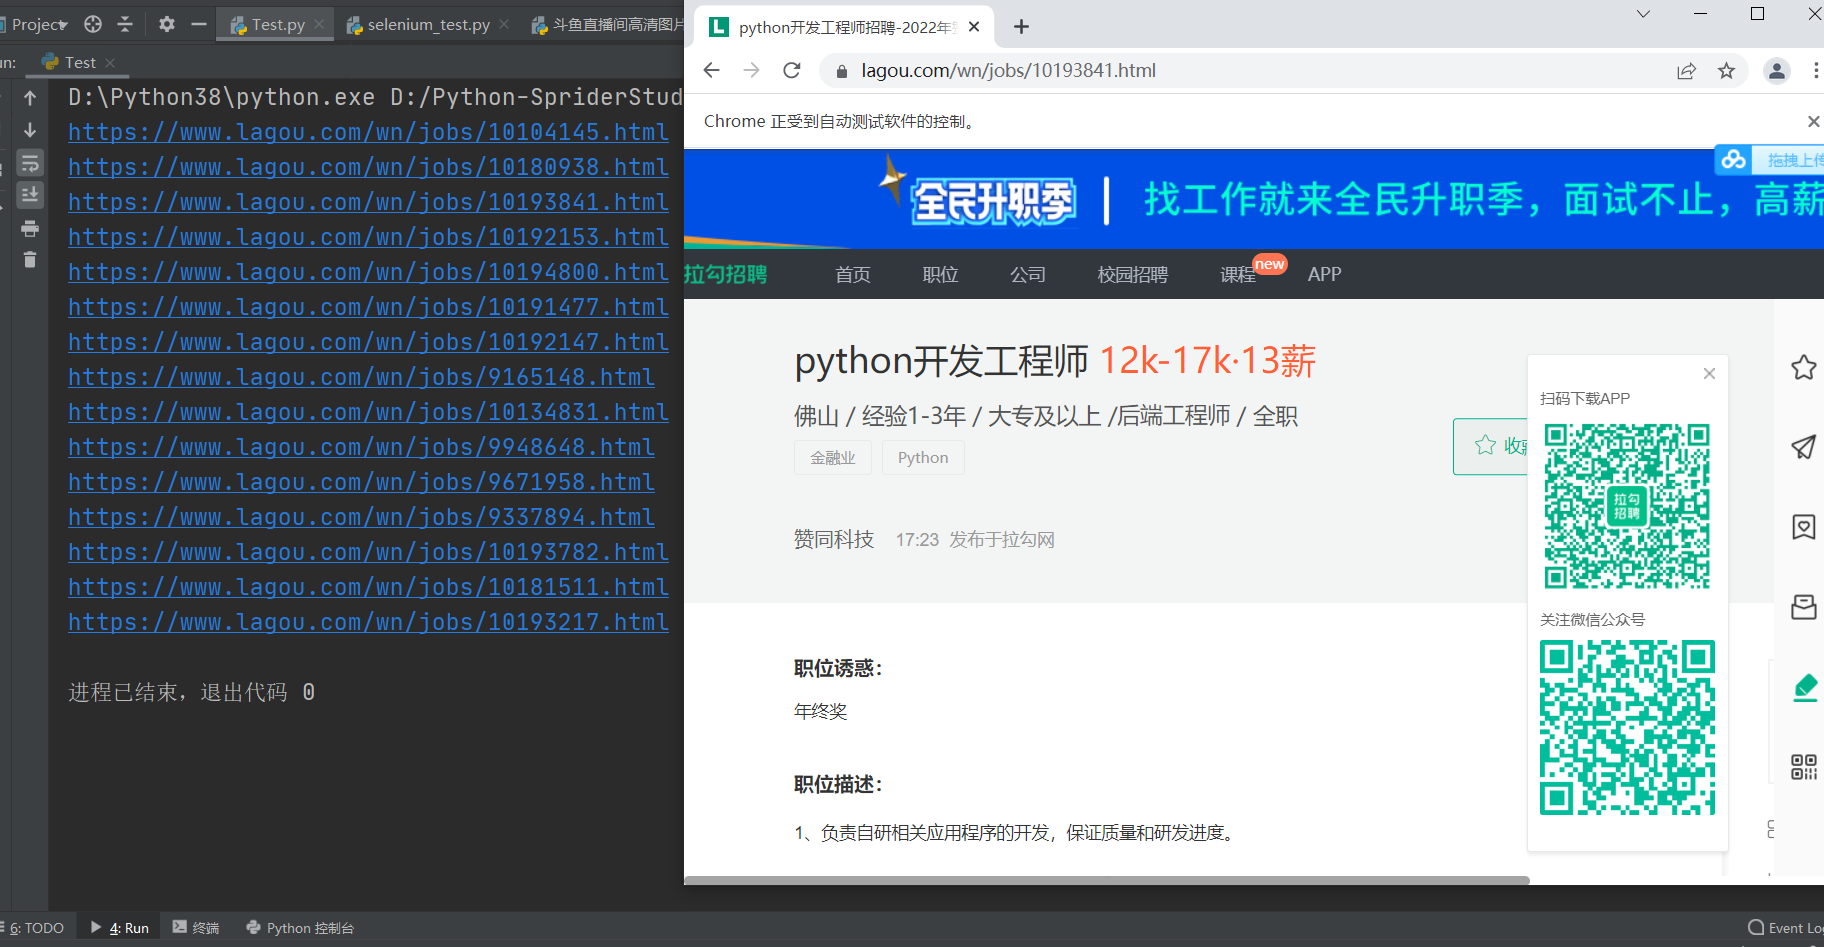Click the 收藏 favorite button

tap(1491, 446)
